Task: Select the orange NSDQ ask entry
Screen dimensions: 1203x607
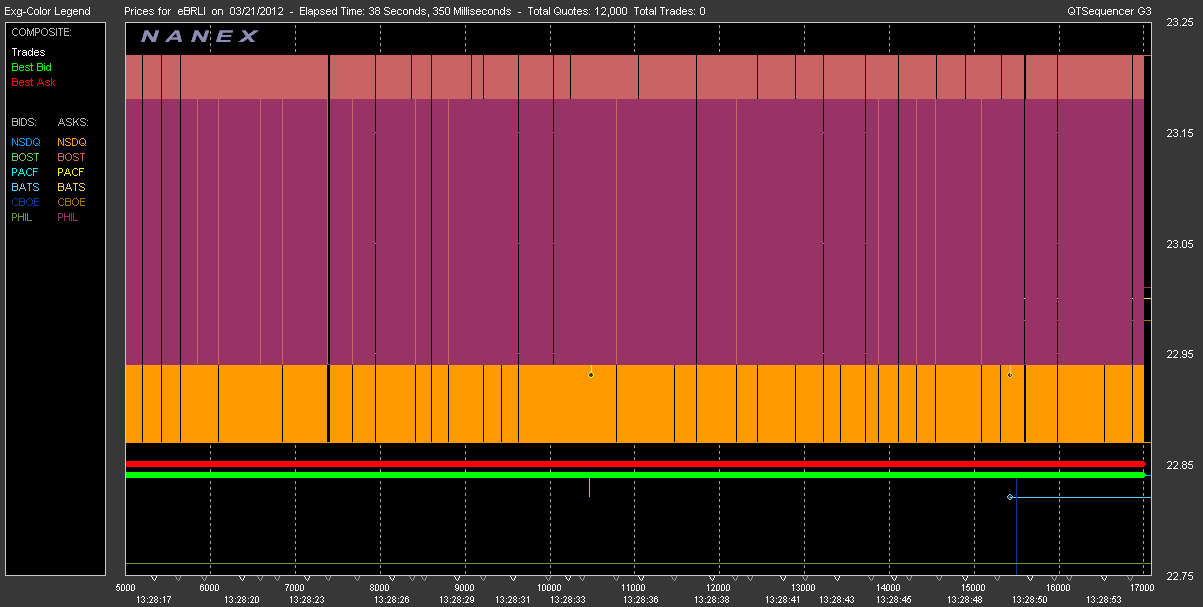Action: [72, 142]
